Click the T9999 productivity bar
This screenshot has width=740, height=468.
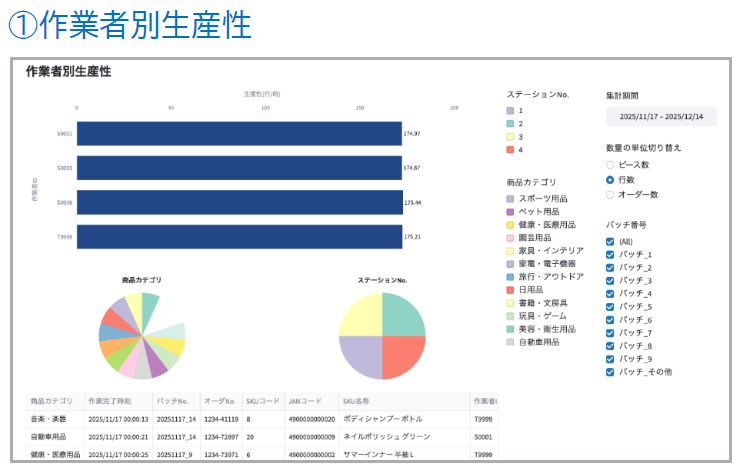point(240,237)
